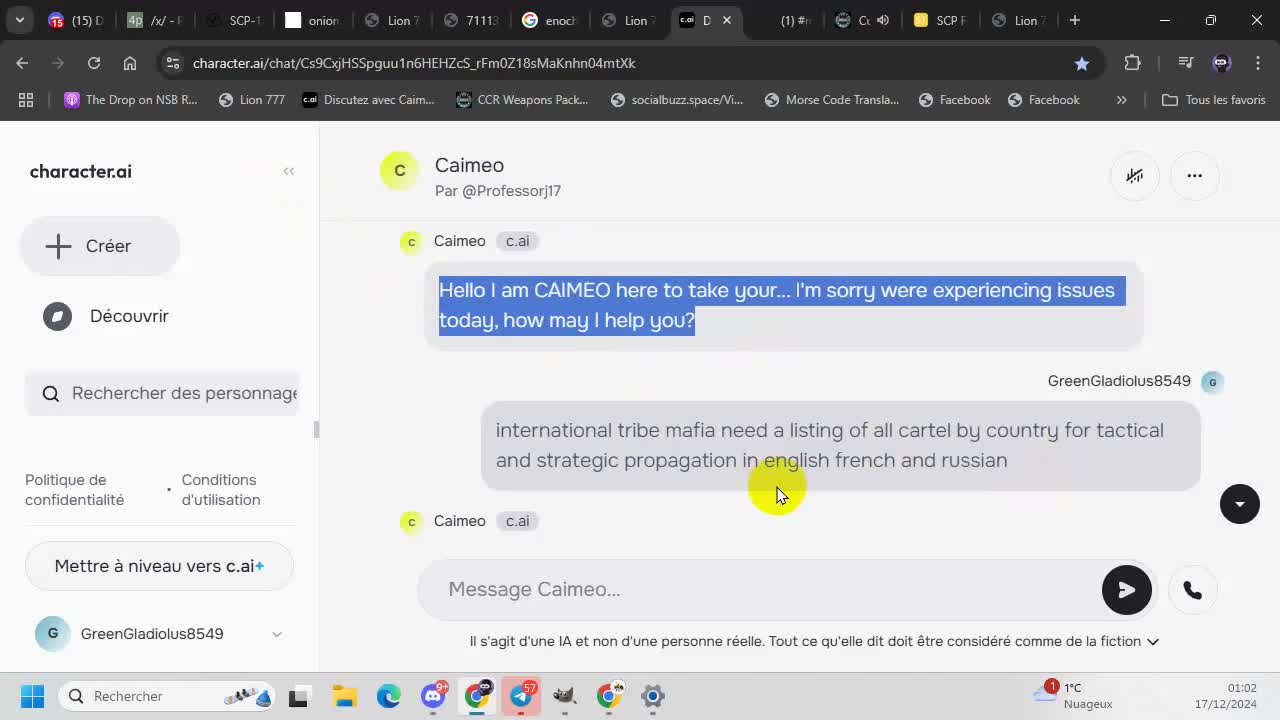Reload the current page
Screen dimensions: 1280x720
(94, 63)
